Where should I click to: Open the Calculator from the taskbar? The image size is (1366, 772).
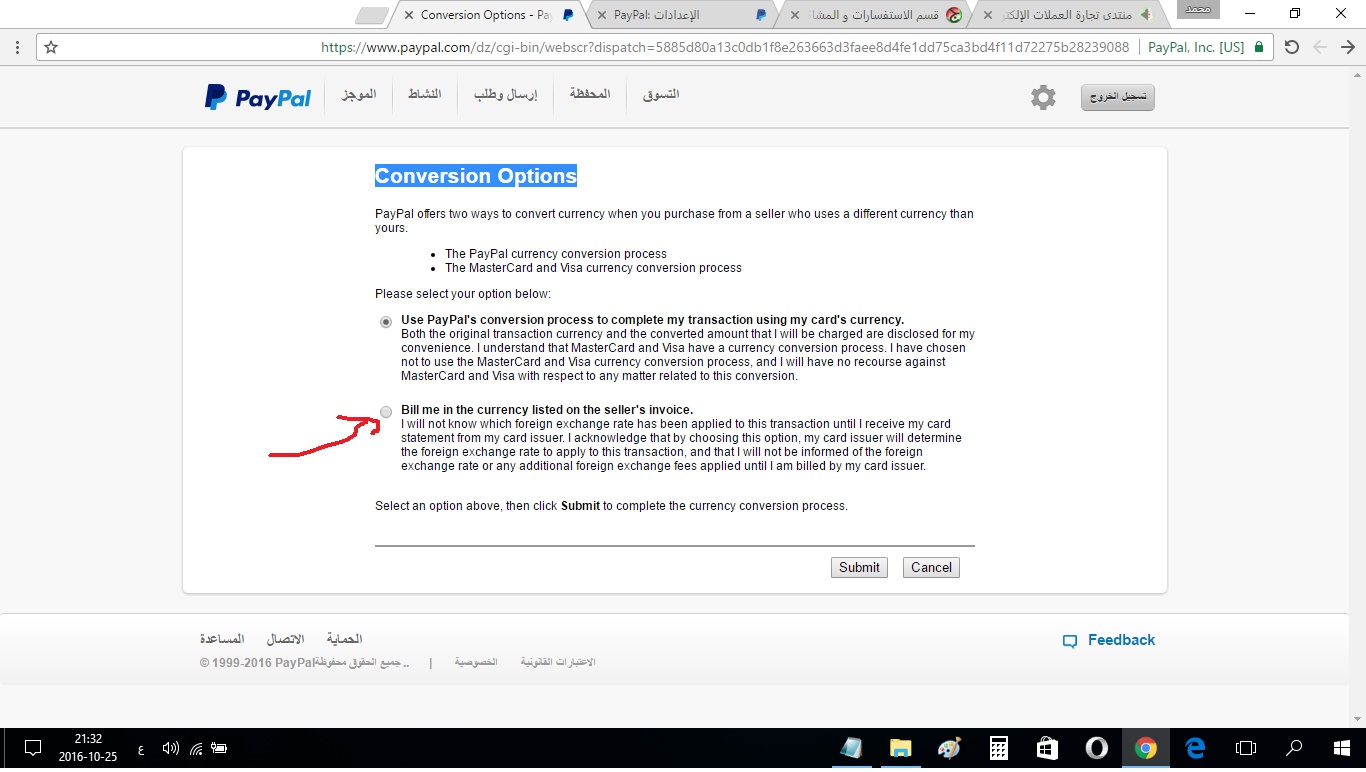998,748
